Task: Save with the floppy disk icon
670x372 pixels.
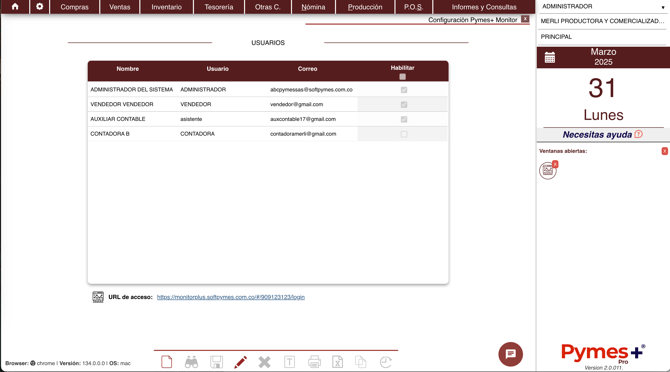Action: (x=216, y=362)
